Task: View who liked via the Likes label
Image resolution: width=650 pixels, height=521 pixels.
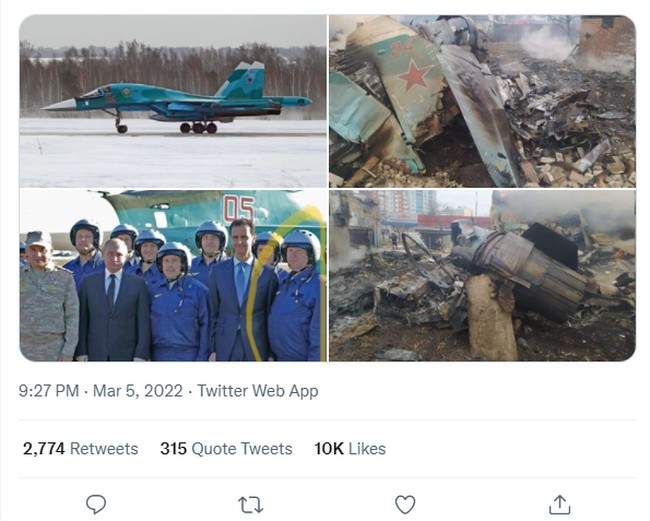Action: point(366,449)
